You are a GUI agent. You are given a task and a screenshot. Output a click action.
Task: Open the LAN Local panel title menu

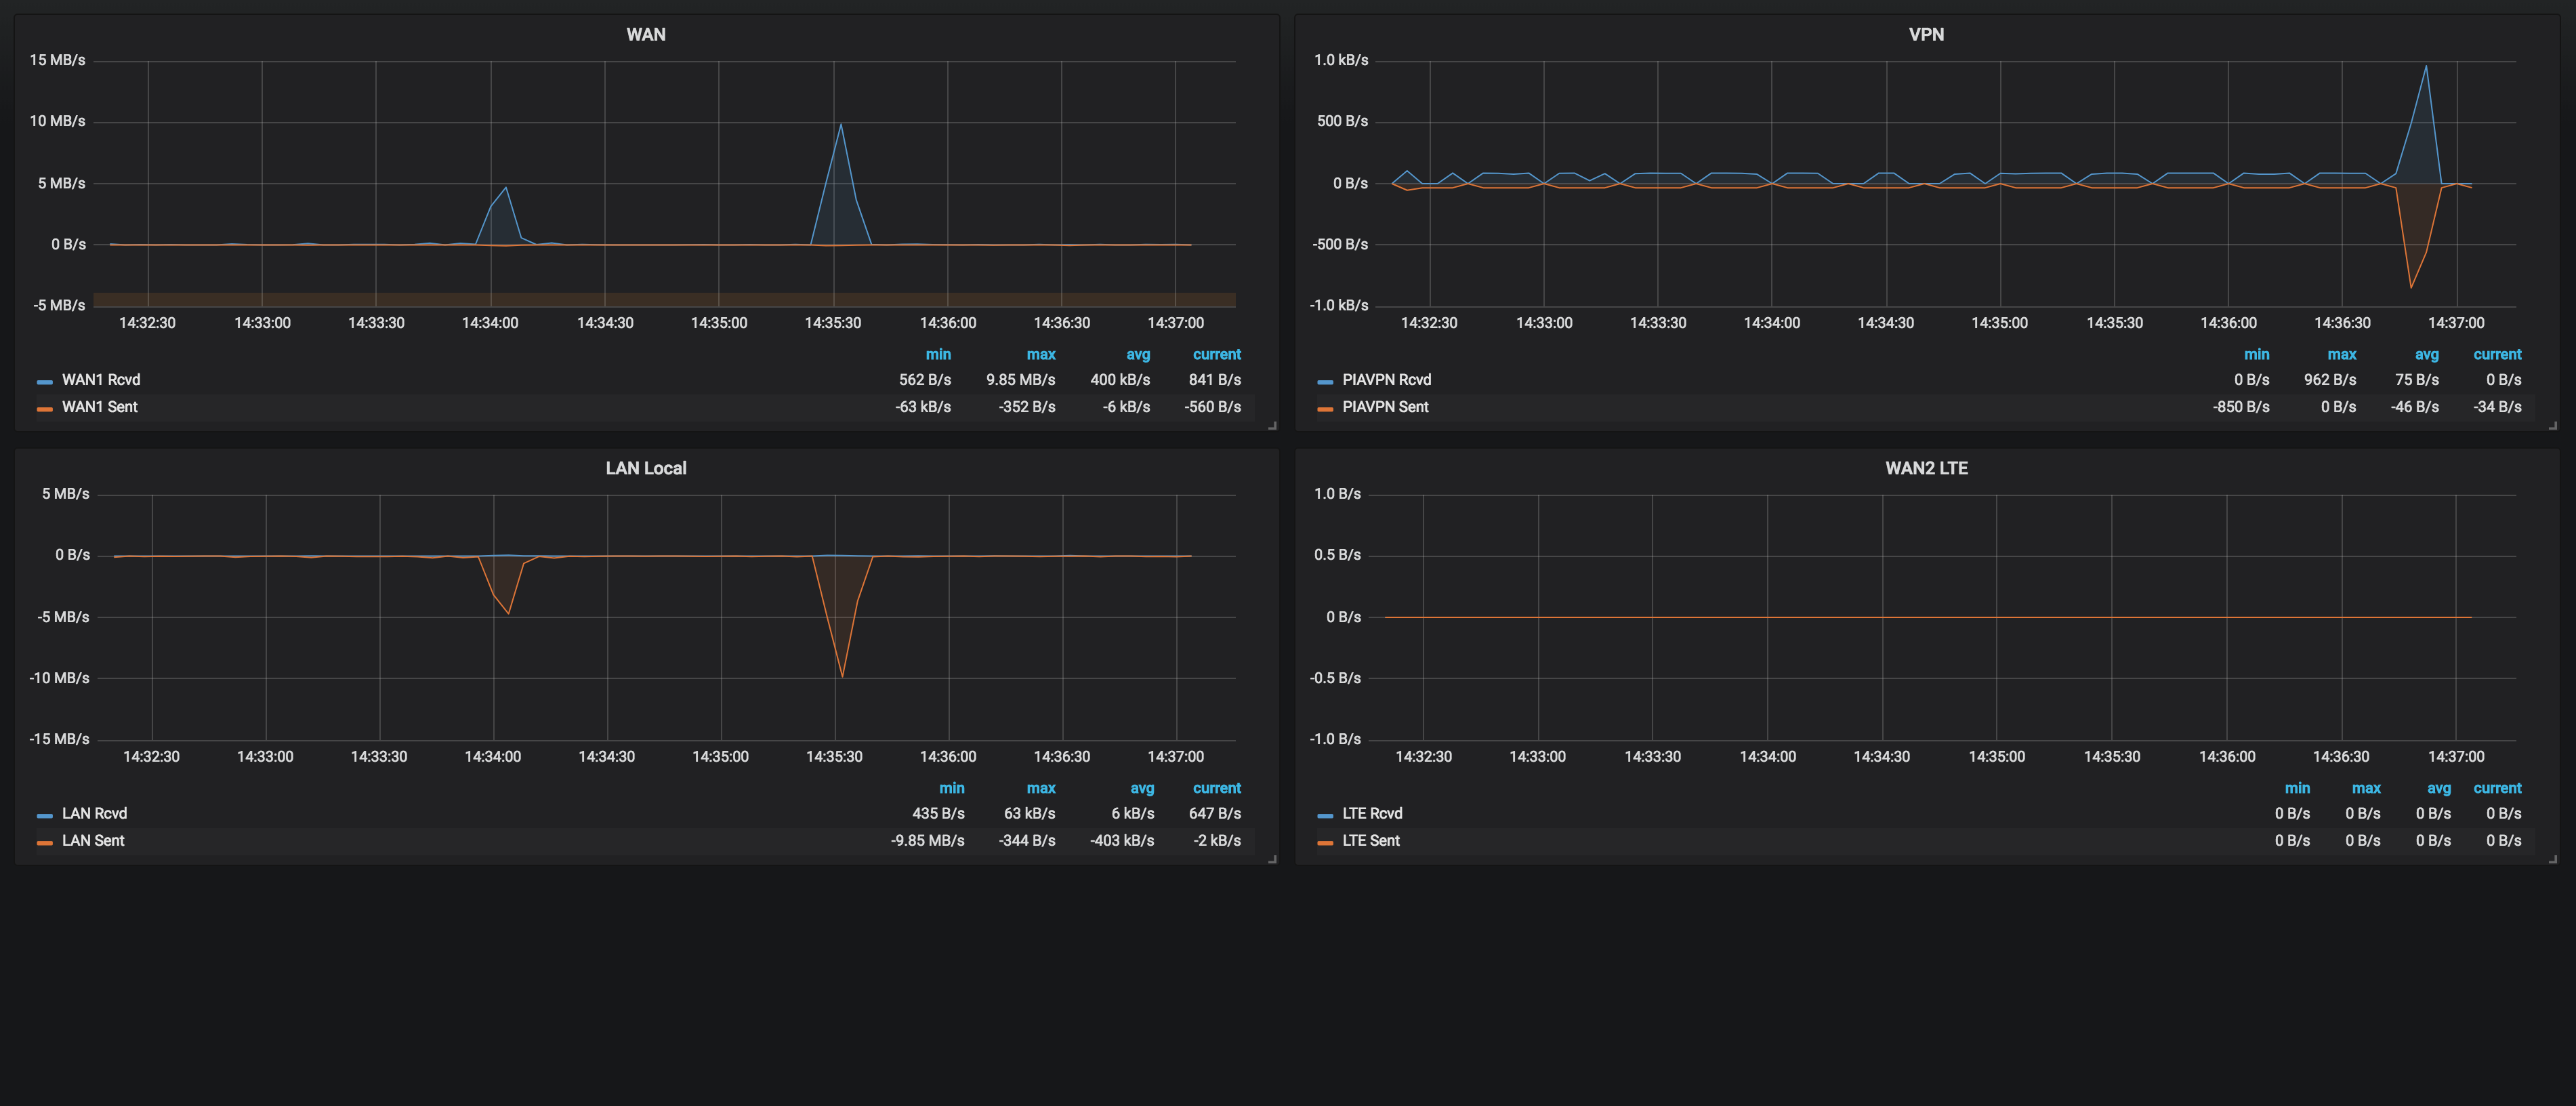click(645, 468)
